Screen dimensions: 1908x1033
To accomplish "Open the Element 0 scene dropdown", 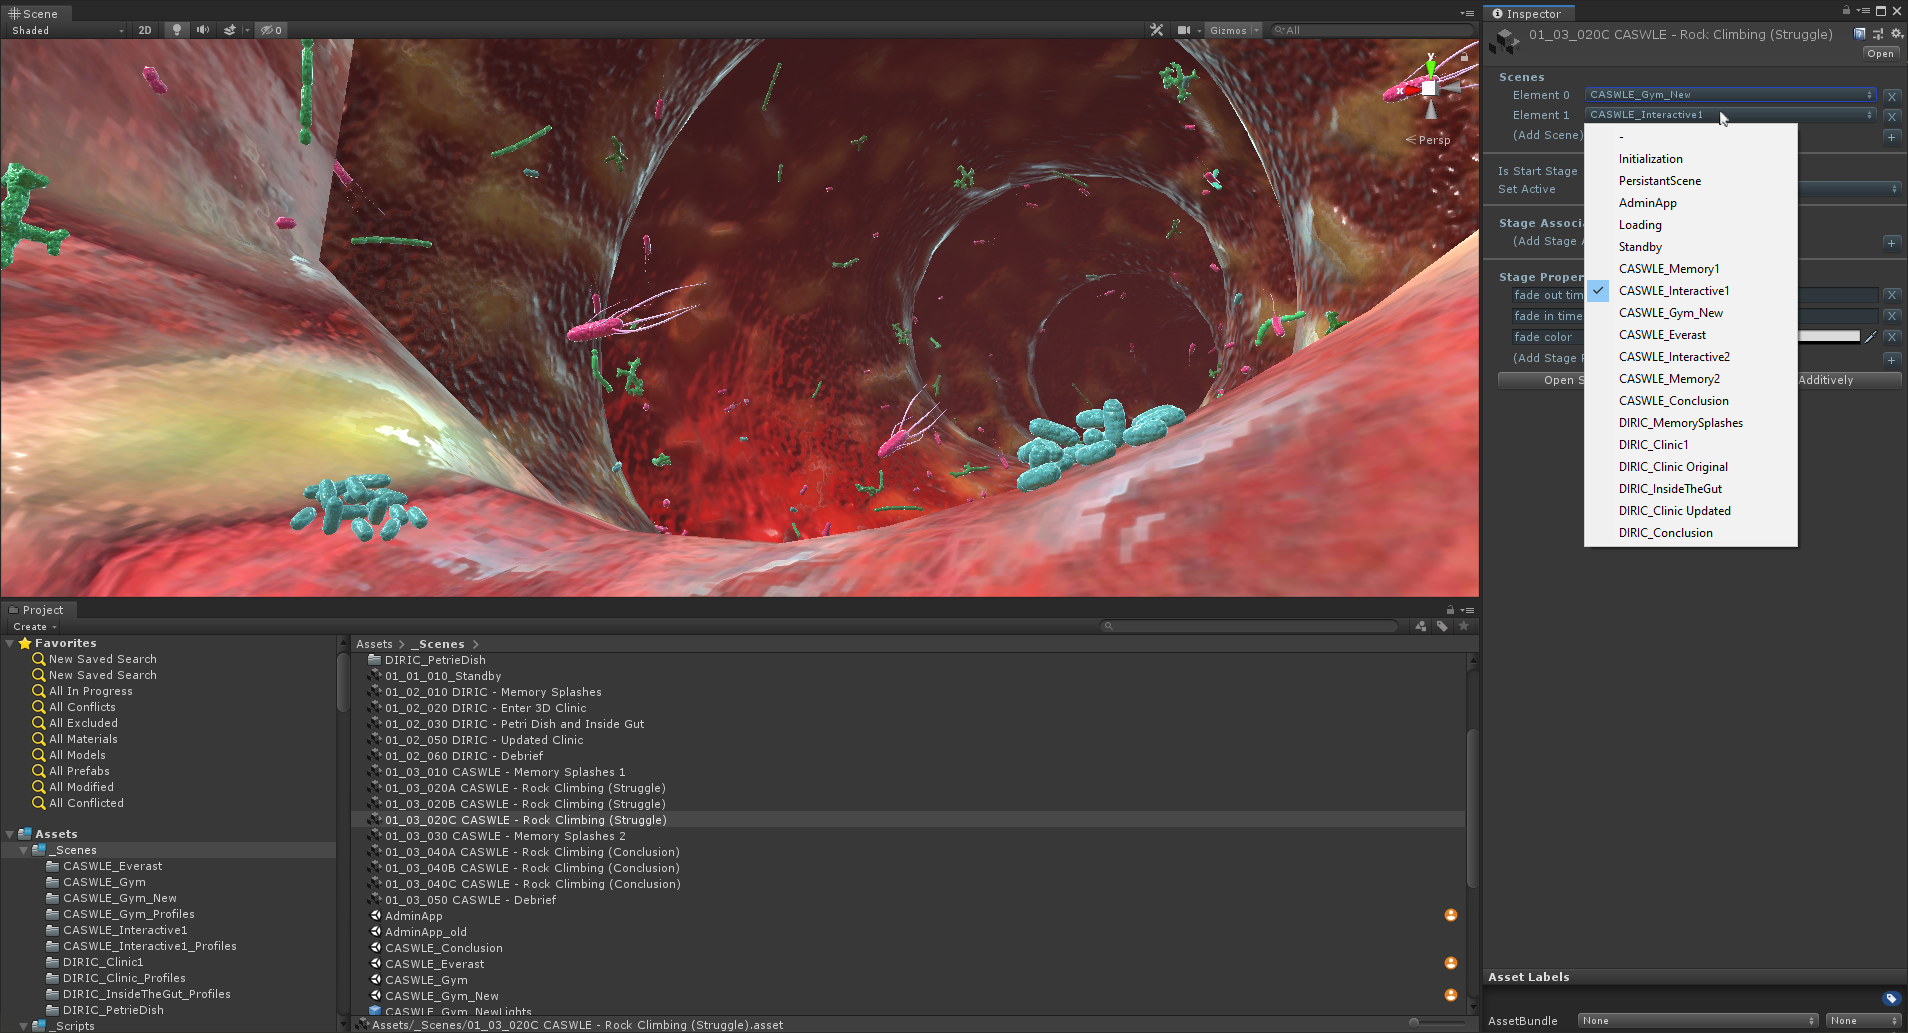I will coord(1730,95).
